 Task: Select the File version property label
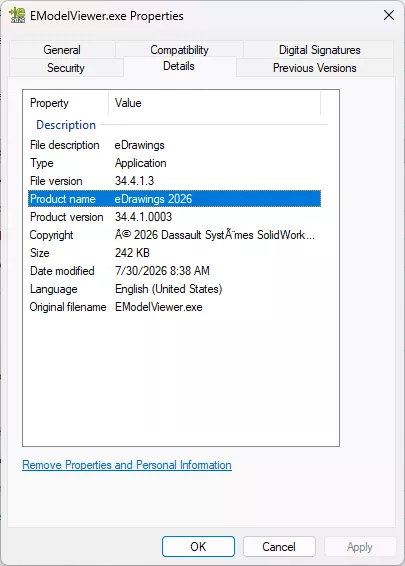(x=56, y=181)
